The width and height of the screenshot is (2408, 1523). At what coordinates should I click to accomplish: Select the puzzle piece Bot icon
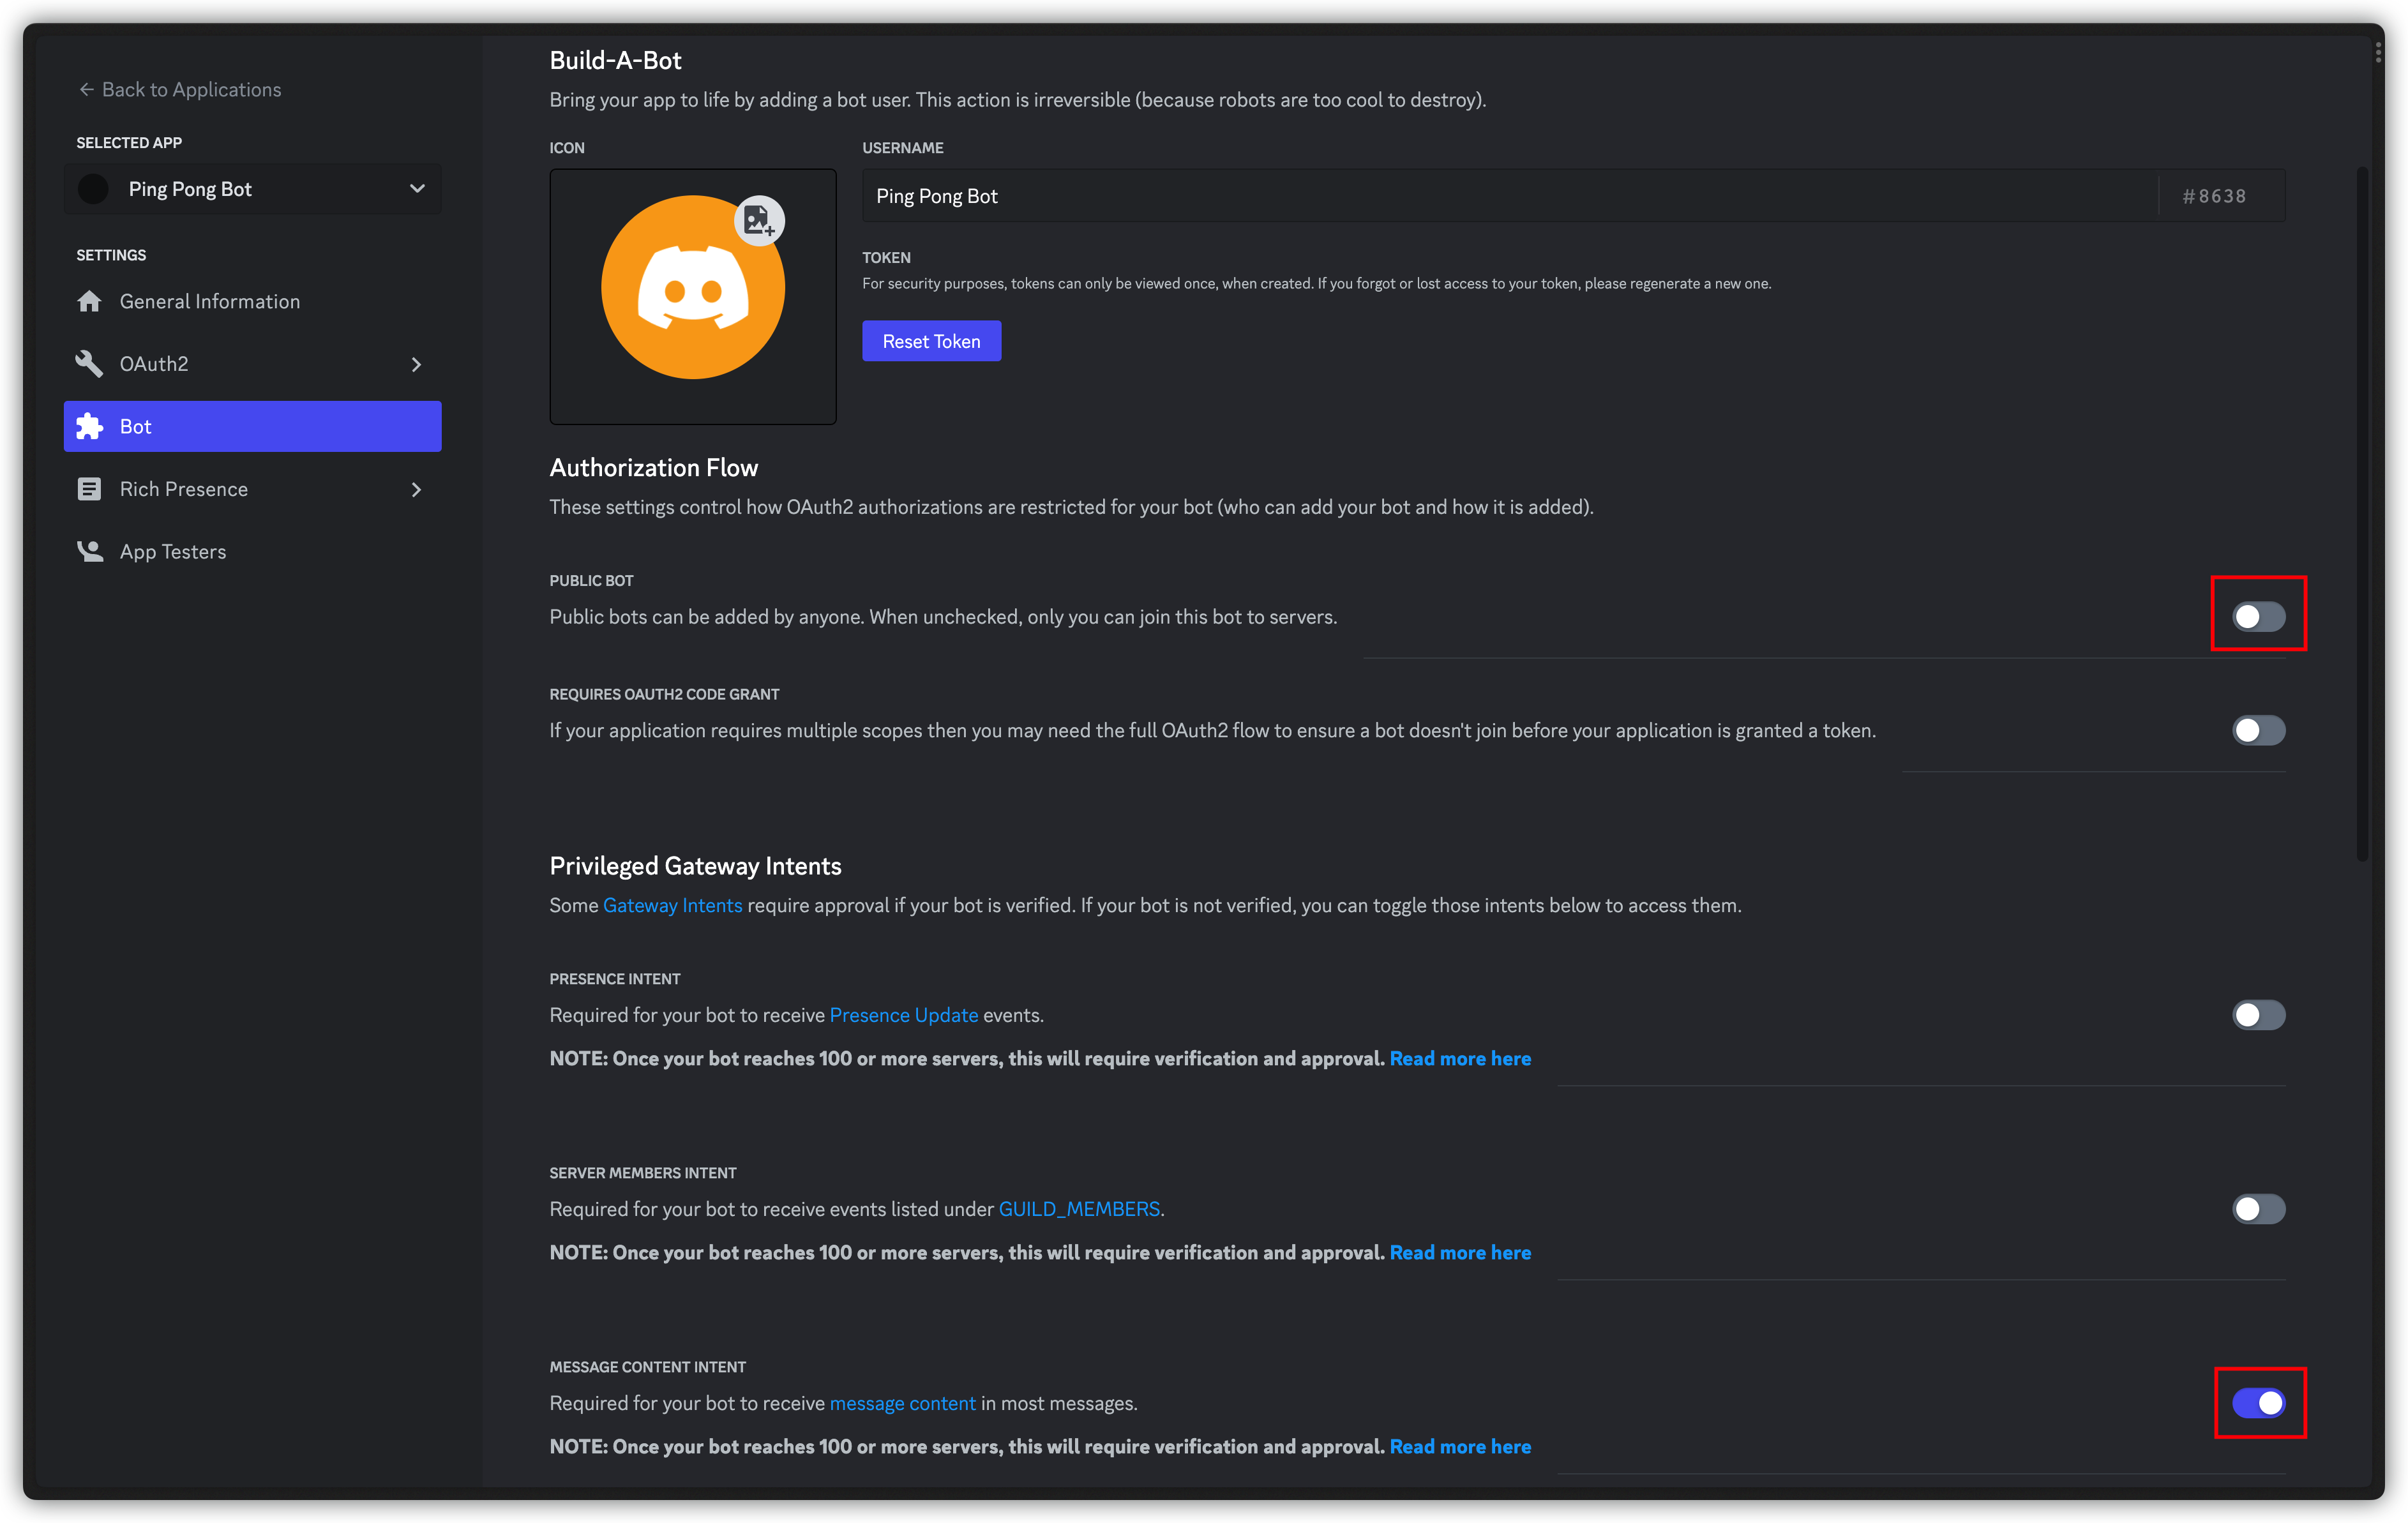(89, 426)
